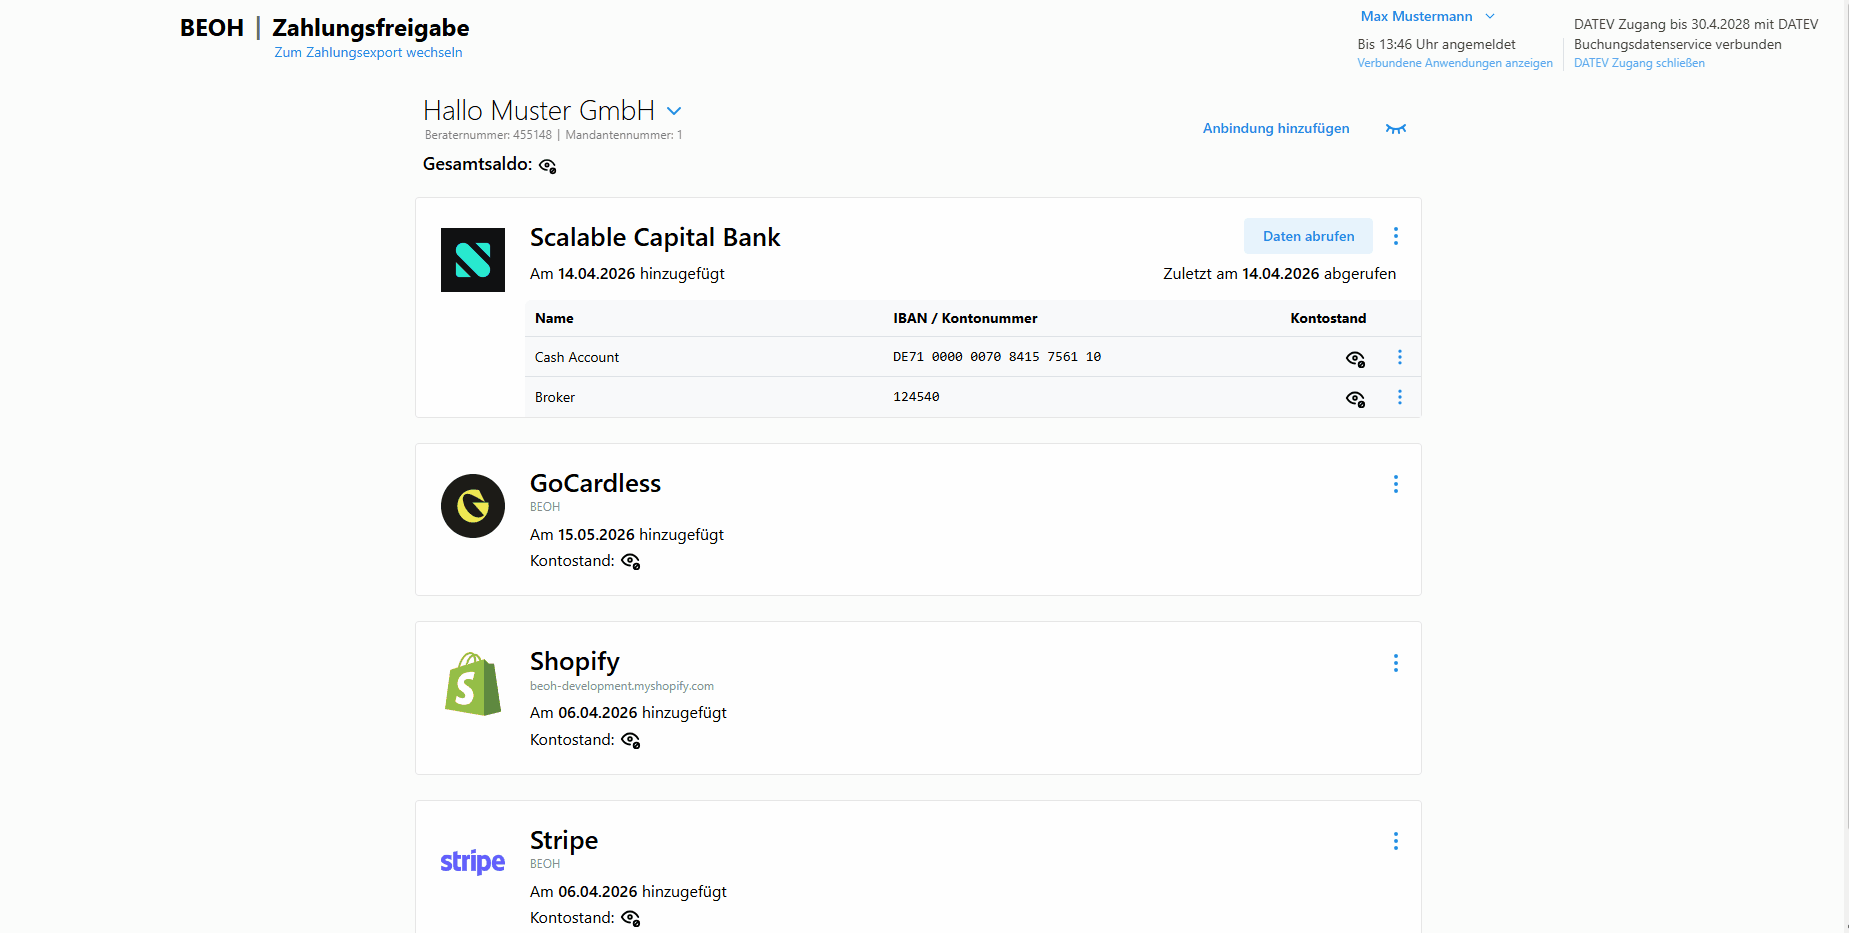Image resolution: width=1849 pixels, height=933 pixels.
Task: Click the Shopify heading
Action: point(575,662)
